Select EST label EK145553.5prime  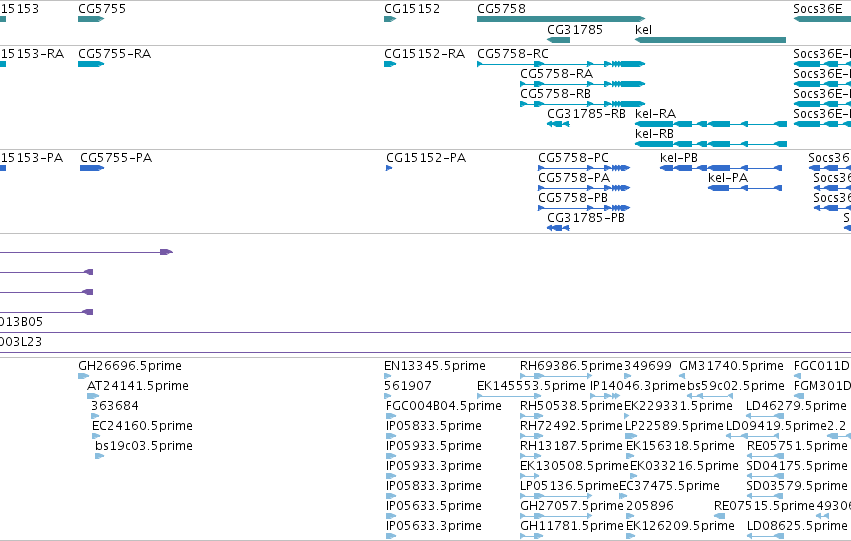(x=531, y=386)
